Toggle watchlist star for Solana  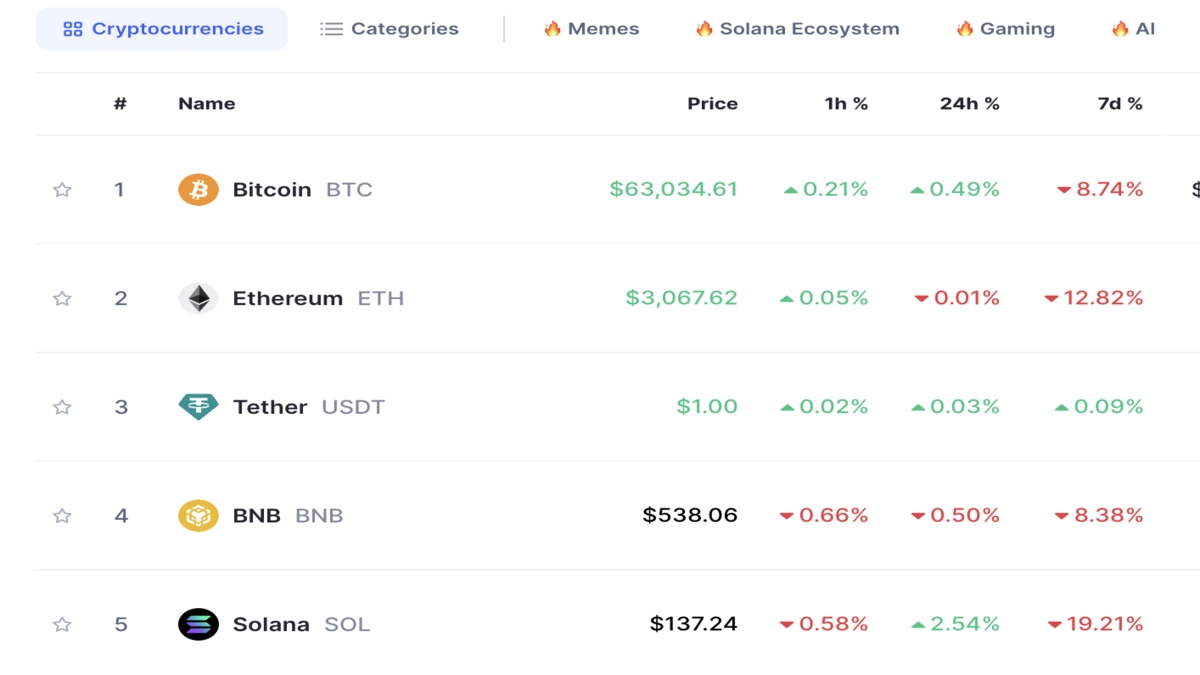coord(62,624)
